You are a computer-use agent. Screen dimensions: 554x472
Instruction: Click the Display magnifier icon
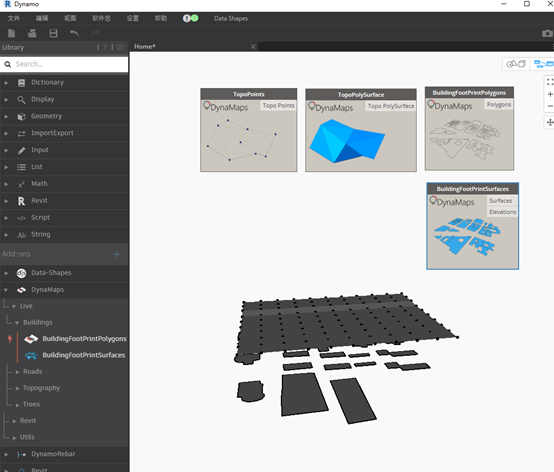(21, 100)
